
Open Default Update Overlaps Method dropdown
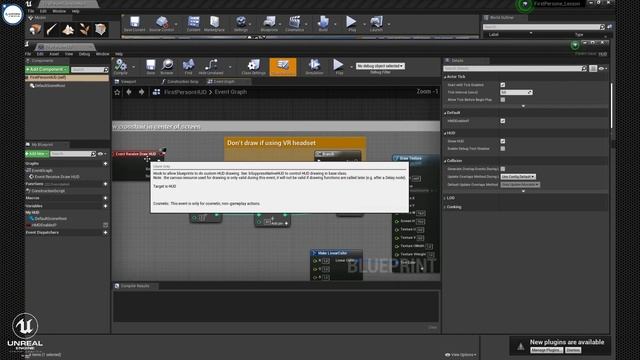(520, 184)
